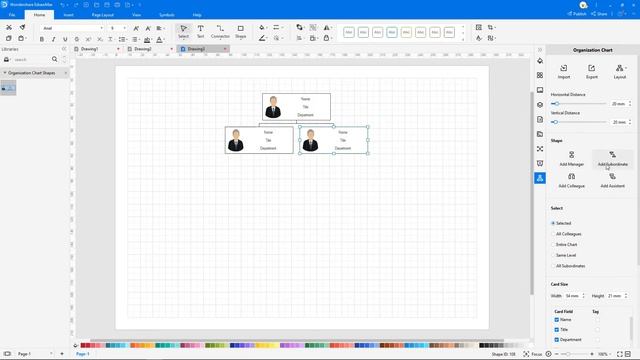
Task: Switch to the Symbols tab
Action: point(167,15)
